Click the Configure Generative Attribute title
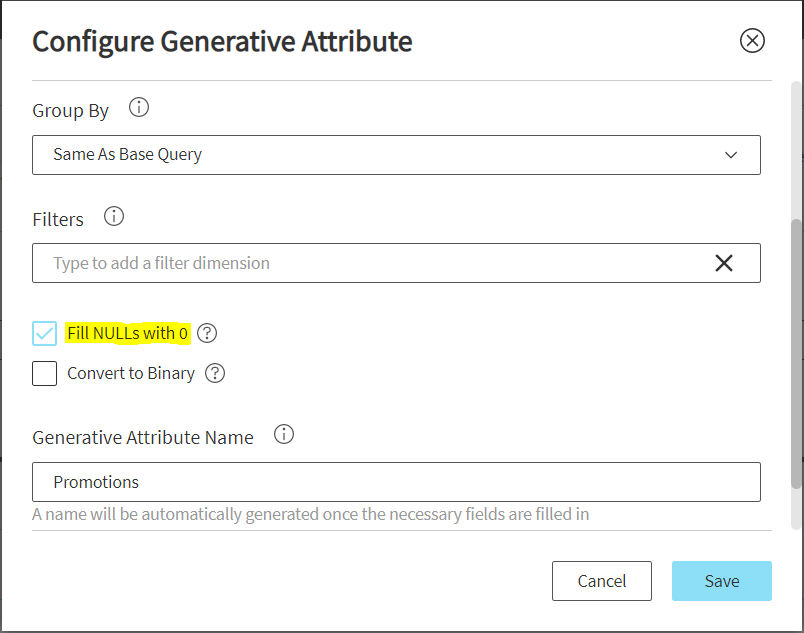Viewport: 804px width, 633px height. tap(222, 41)
